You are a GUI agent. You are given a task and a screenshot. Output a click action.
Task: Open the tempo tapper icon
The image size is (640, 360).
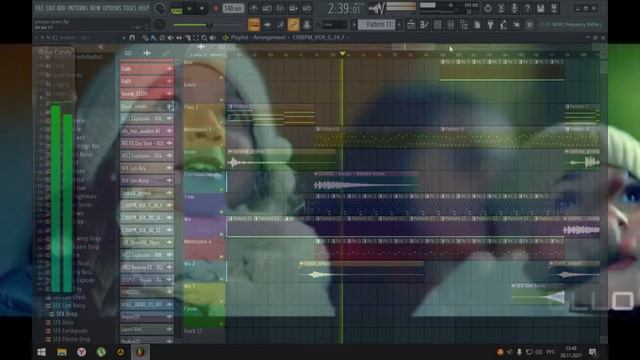503,25
